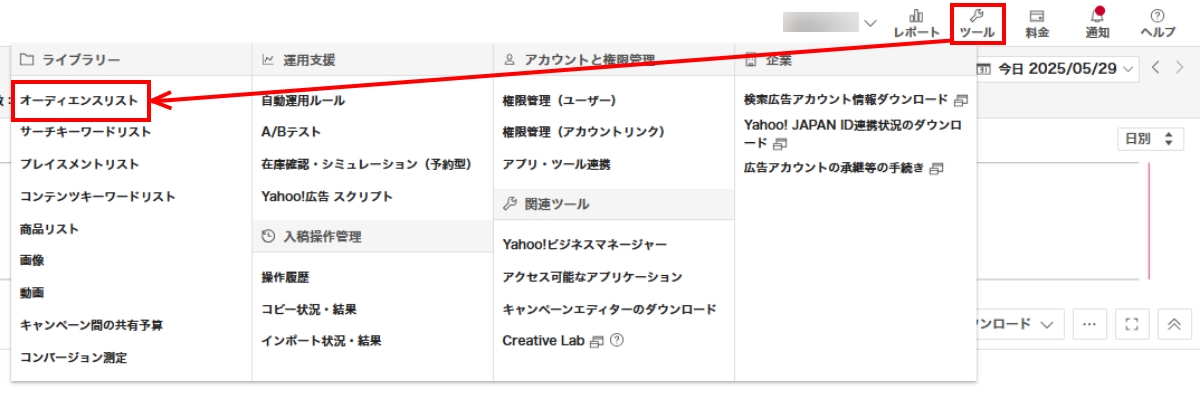The height and width of the screenshot is (395, 1200).
Task: Open 在庫確認・シミュレーション（予約型）
Action: point(366,164)
